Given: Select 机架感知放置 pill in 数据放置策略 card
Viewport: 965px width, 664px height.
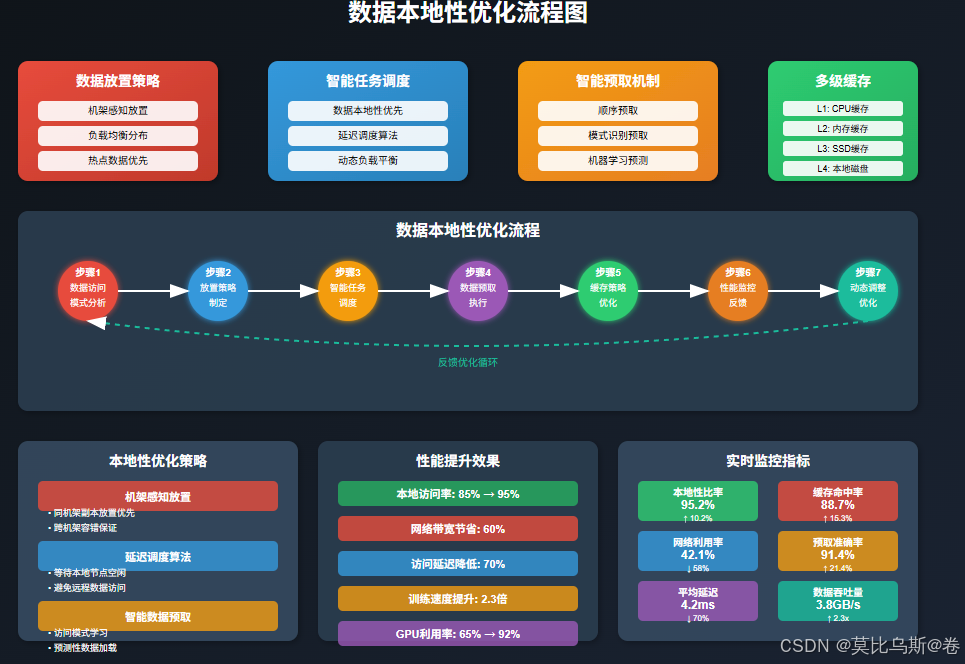Looking at the screenshot, I should click(x=118, y=111).
